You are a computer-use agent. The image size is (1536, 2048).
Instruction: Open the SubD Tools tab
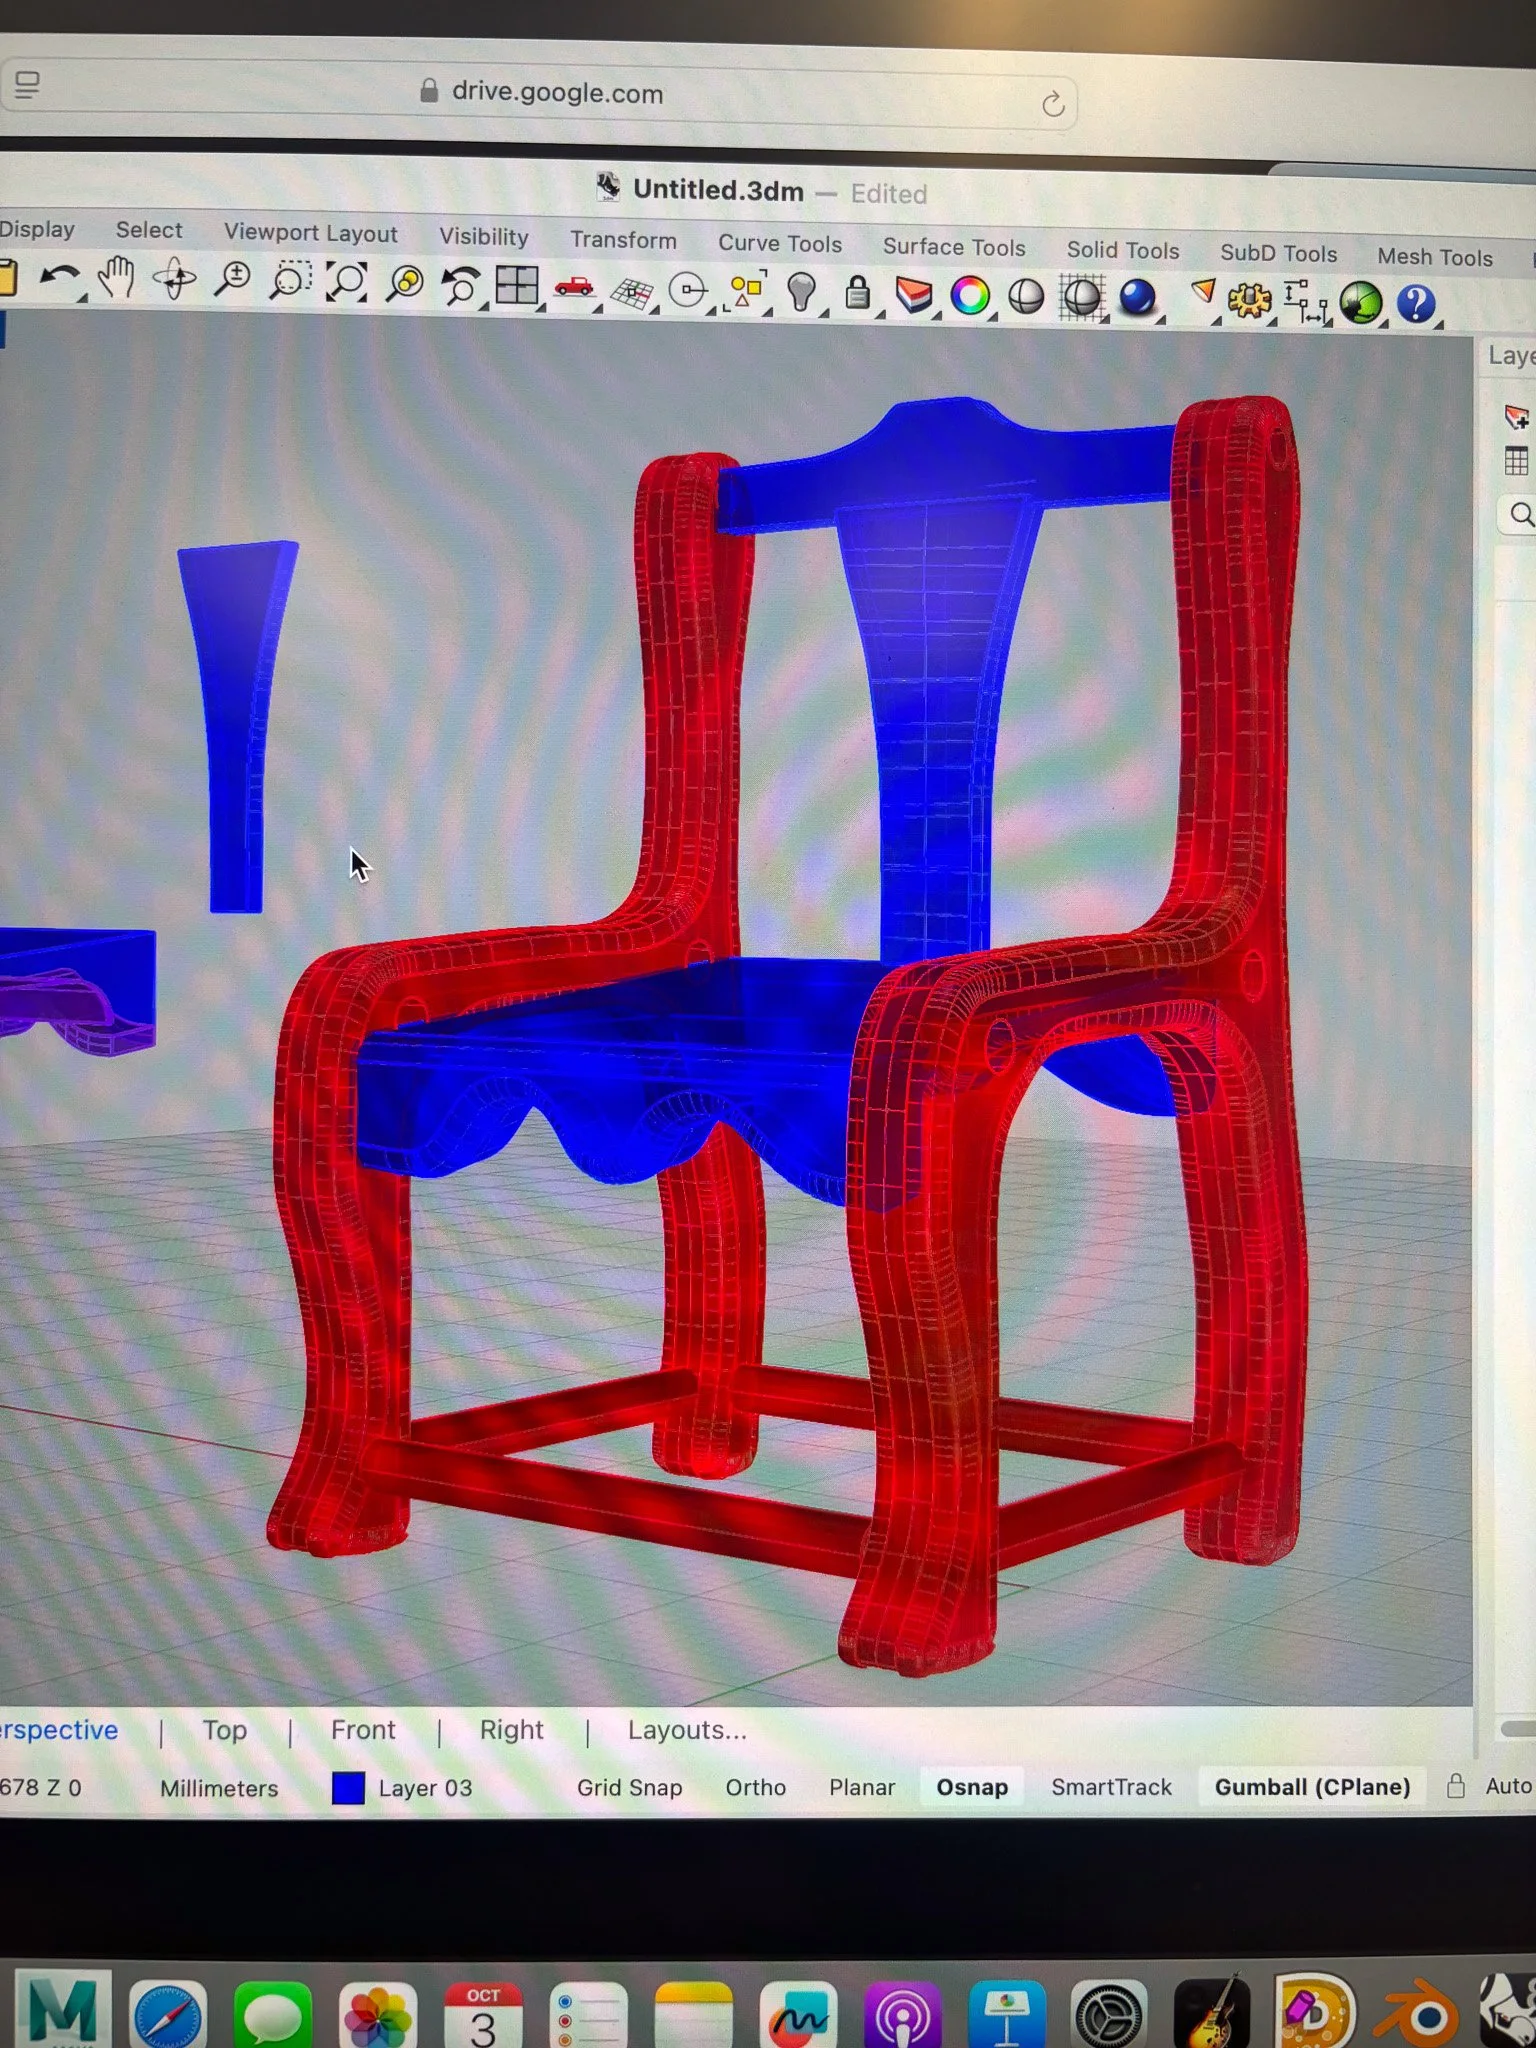click(1278, 253)
